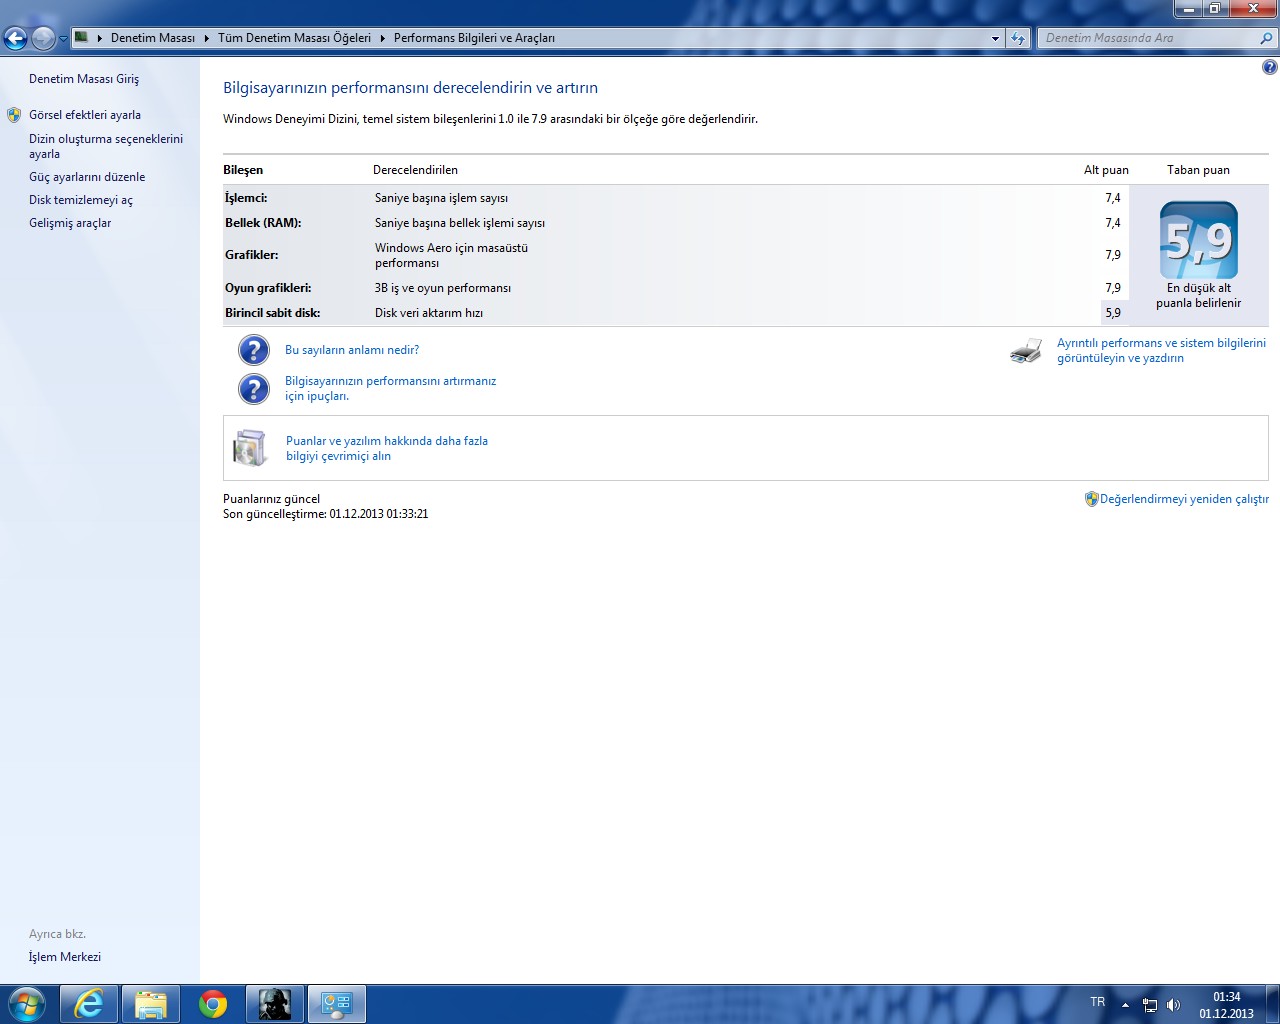The image size is (1280, 1024).
Task: Open Bu sayıların anlamı nedir? link
Action: pyautogui.click(x=352, y=350)
